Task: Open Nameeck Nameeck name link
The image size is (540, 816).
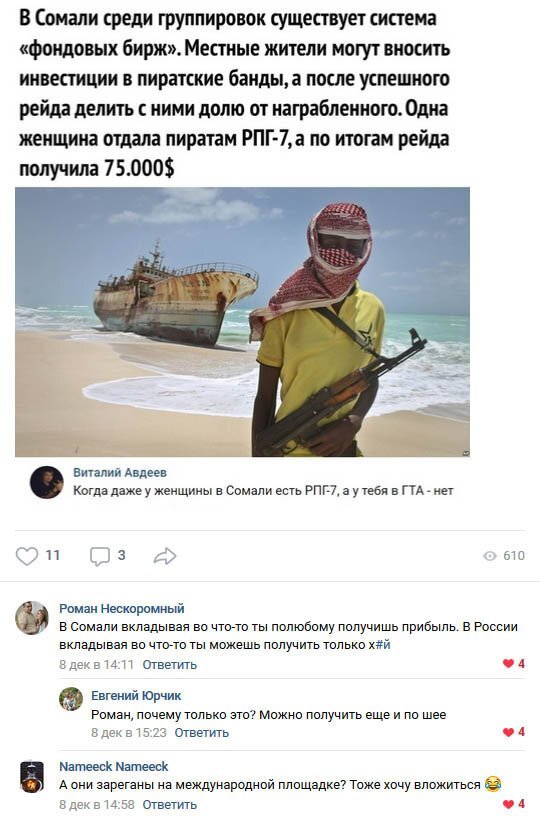Action: [113, 767]
